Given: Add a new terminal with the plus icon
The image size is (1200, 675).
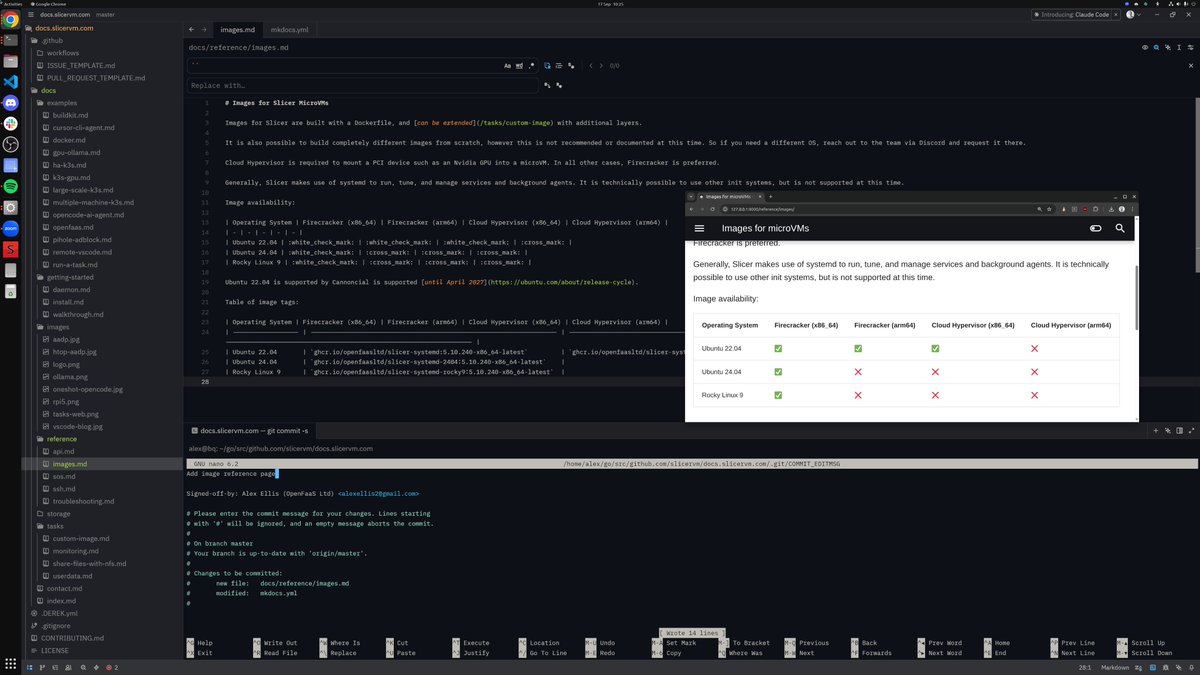Looking at the screenshot, I should tap(1155, 430).
